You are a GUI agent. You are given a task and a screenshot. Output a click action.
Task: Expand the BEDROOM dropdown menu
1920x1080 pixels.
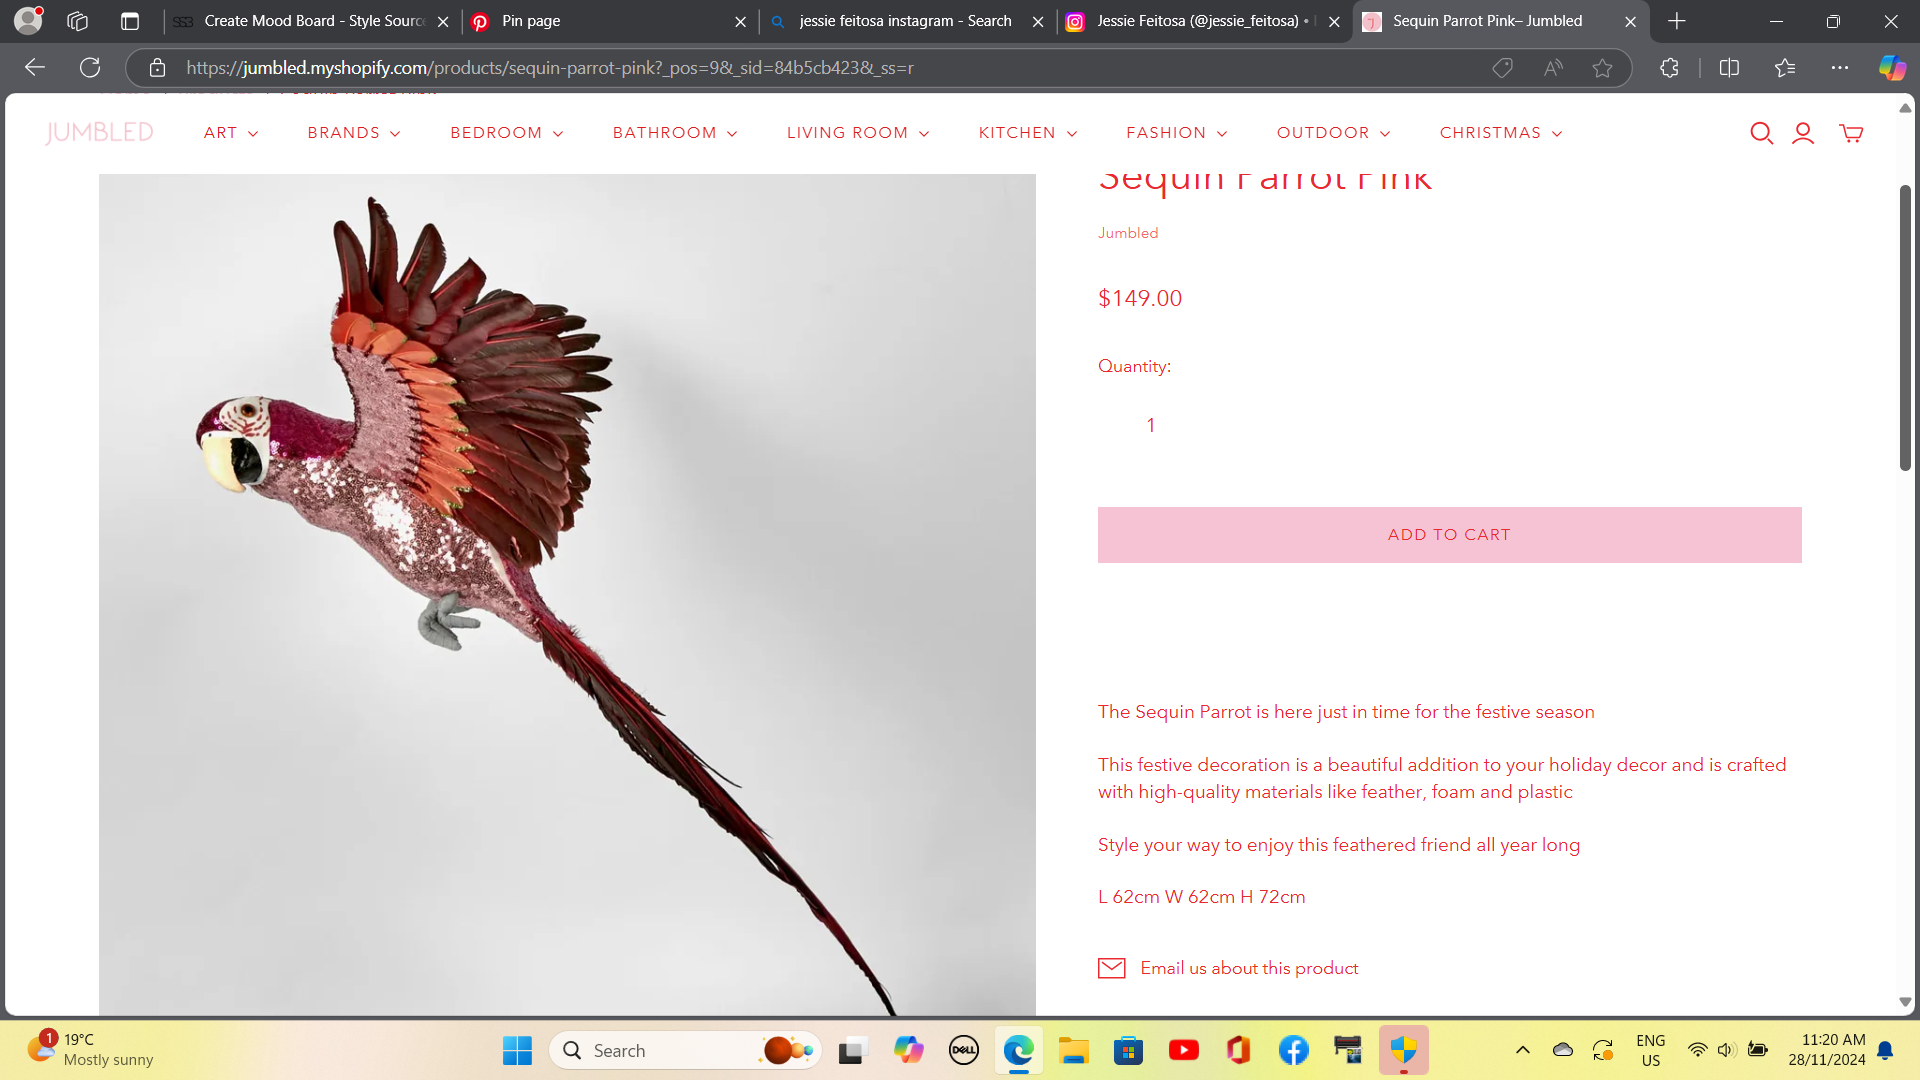(x=506, y=133)
